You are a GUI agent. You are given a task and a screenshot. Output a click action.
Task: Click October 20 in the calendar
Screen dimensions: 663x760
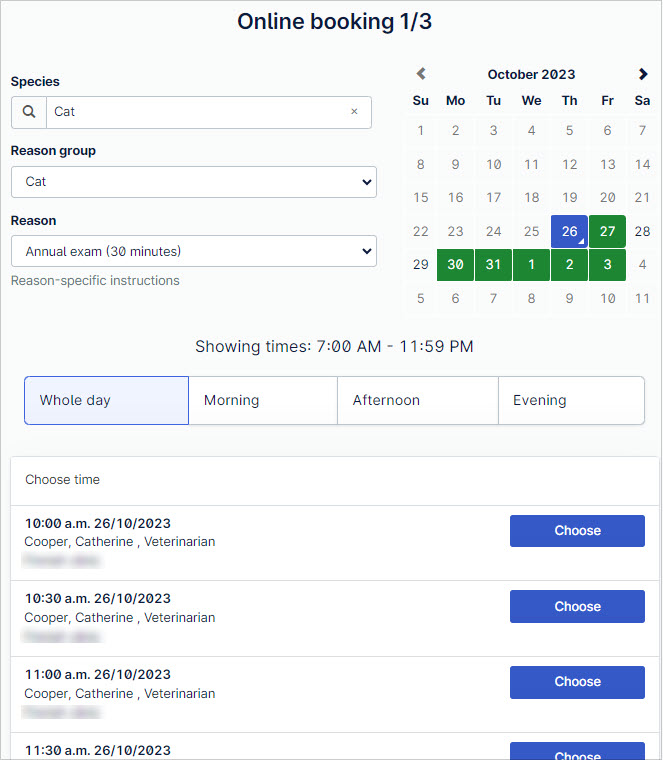point(607,198)
